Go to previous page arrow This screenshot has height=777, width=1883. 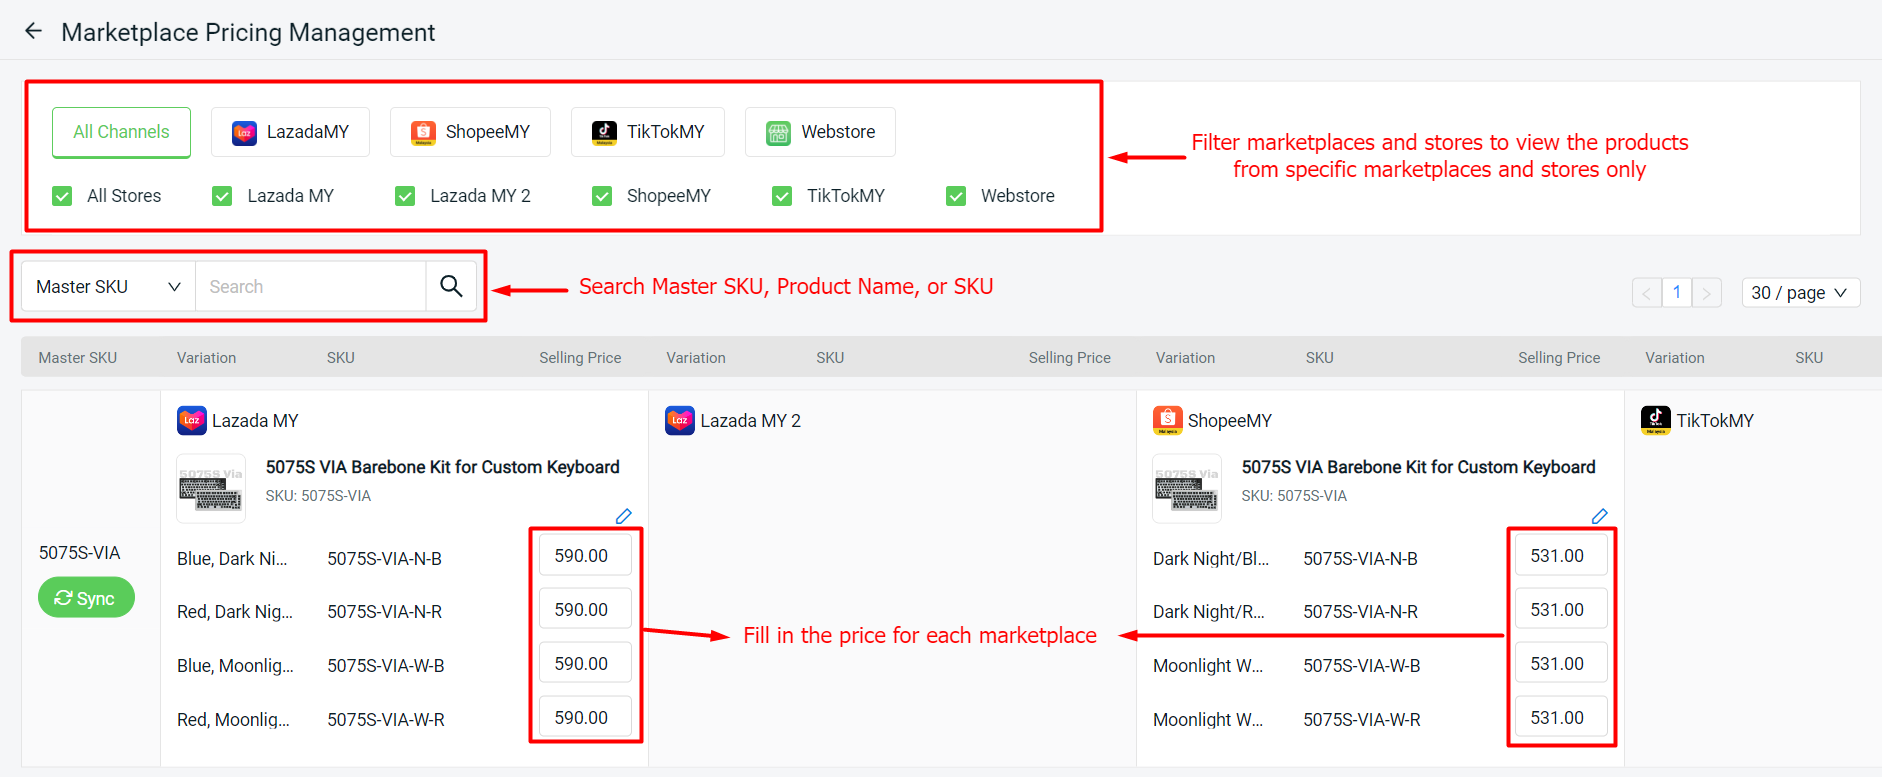(x=1646, y=293)
